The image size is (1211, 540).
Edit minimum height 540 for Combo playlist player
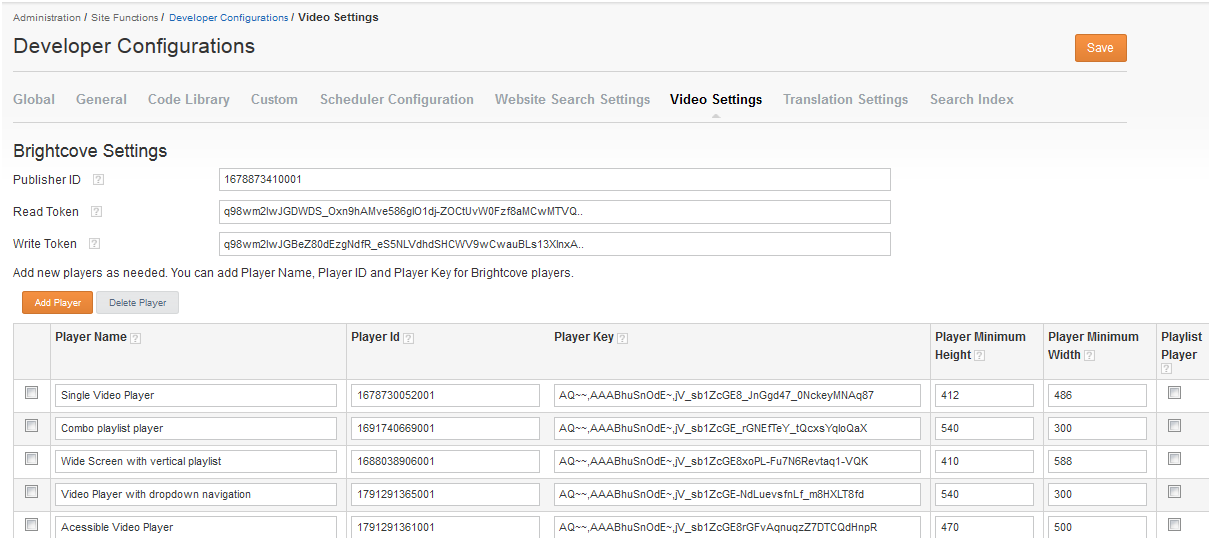[984, 428]
